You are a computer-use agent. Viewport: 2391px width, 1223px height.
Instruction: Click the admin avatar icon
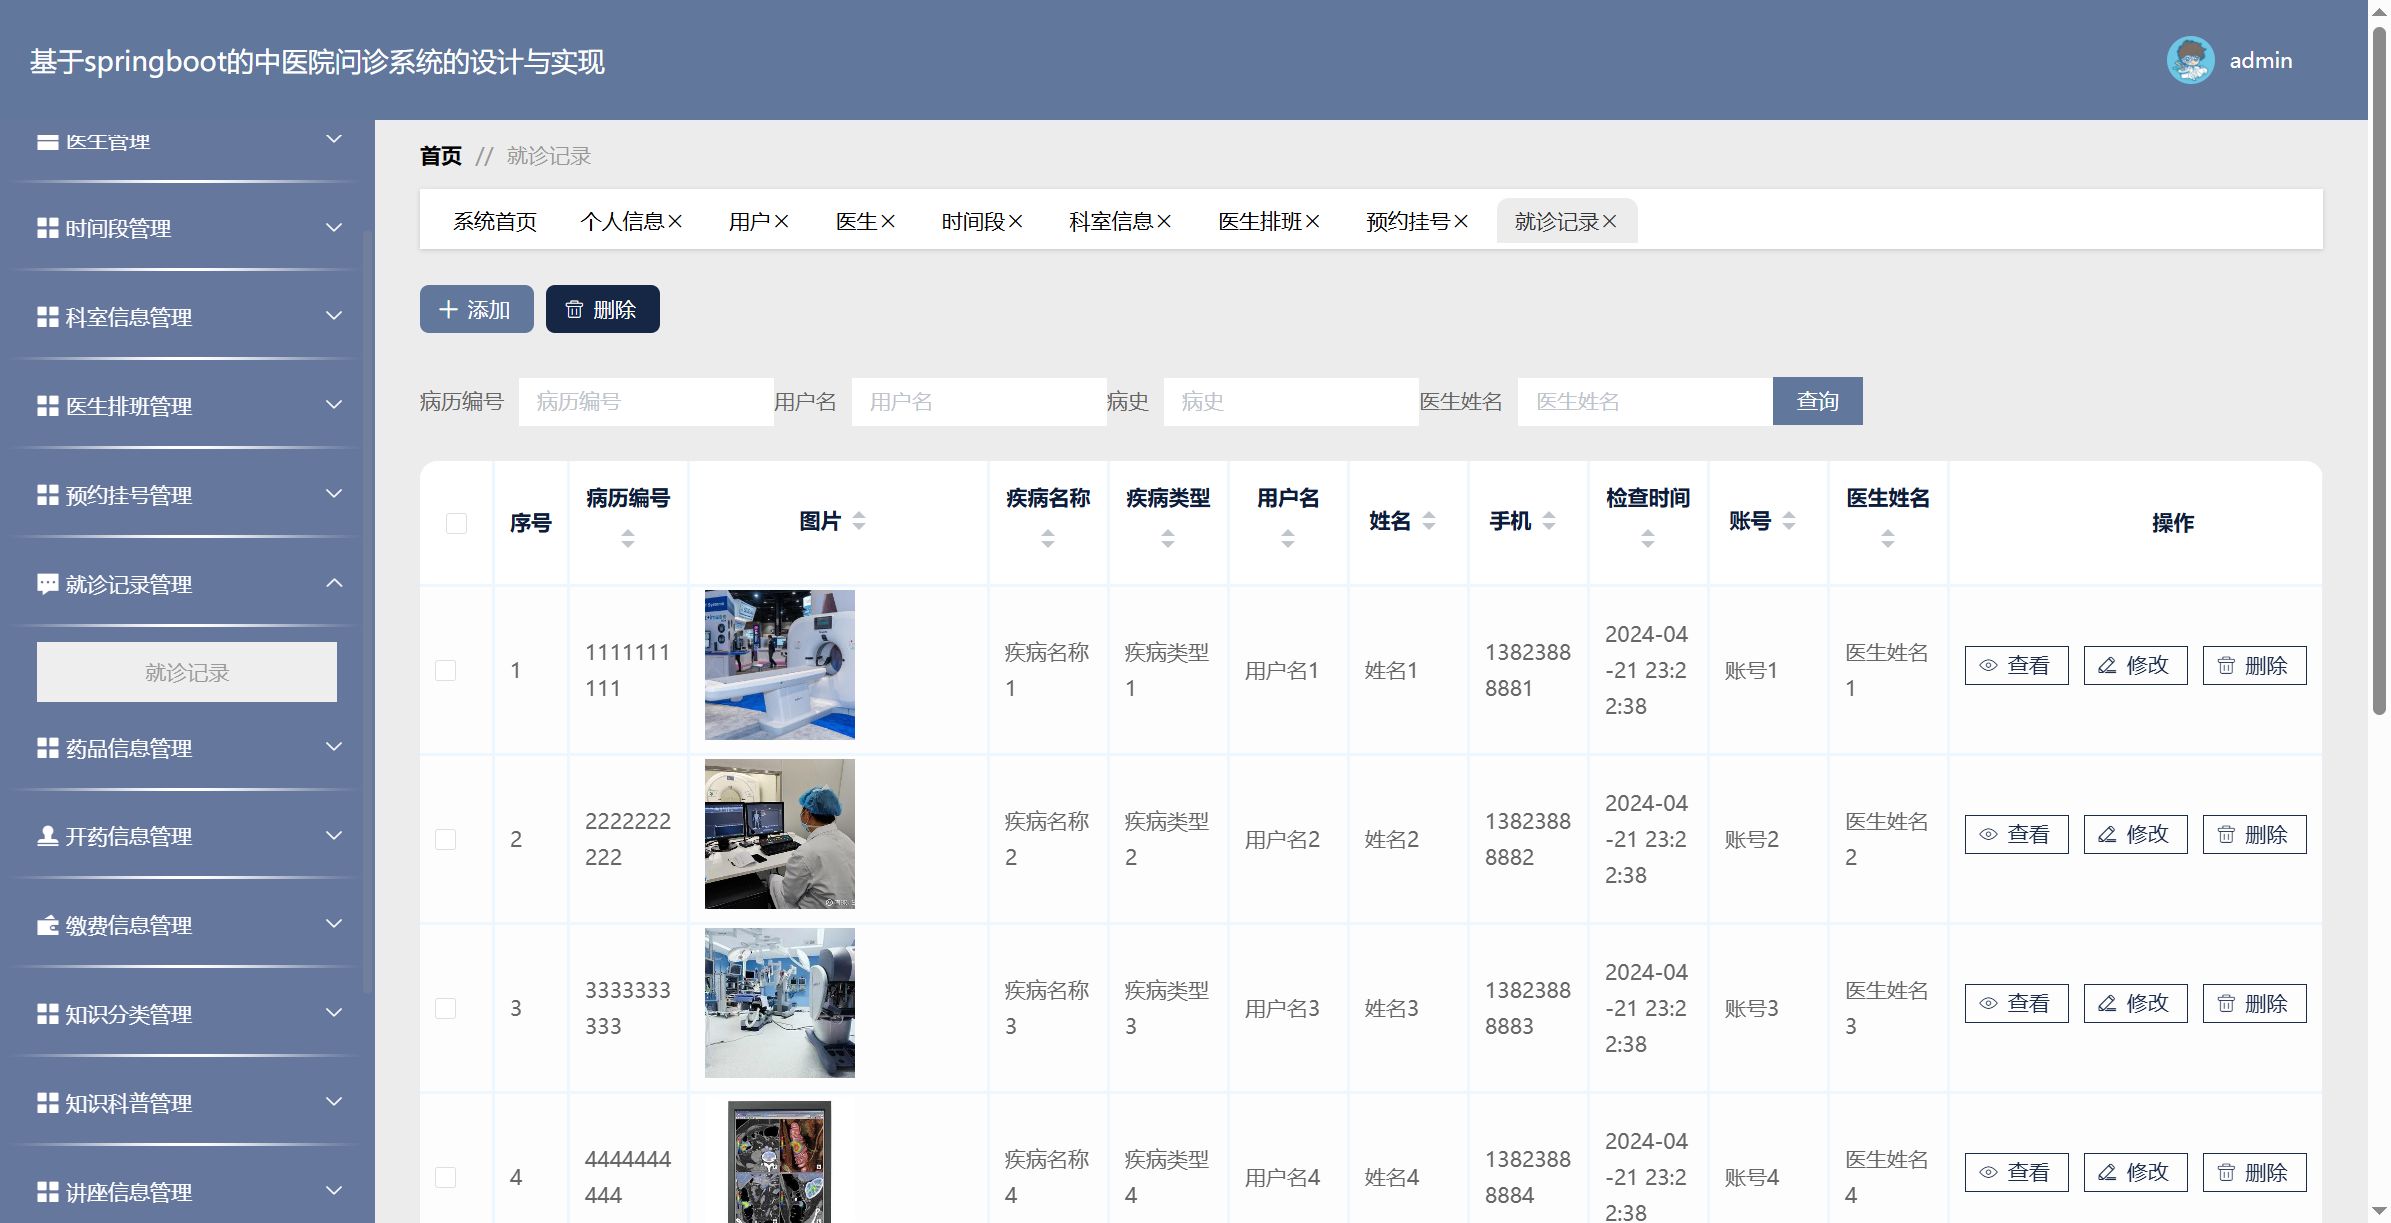coord(2189,61)
